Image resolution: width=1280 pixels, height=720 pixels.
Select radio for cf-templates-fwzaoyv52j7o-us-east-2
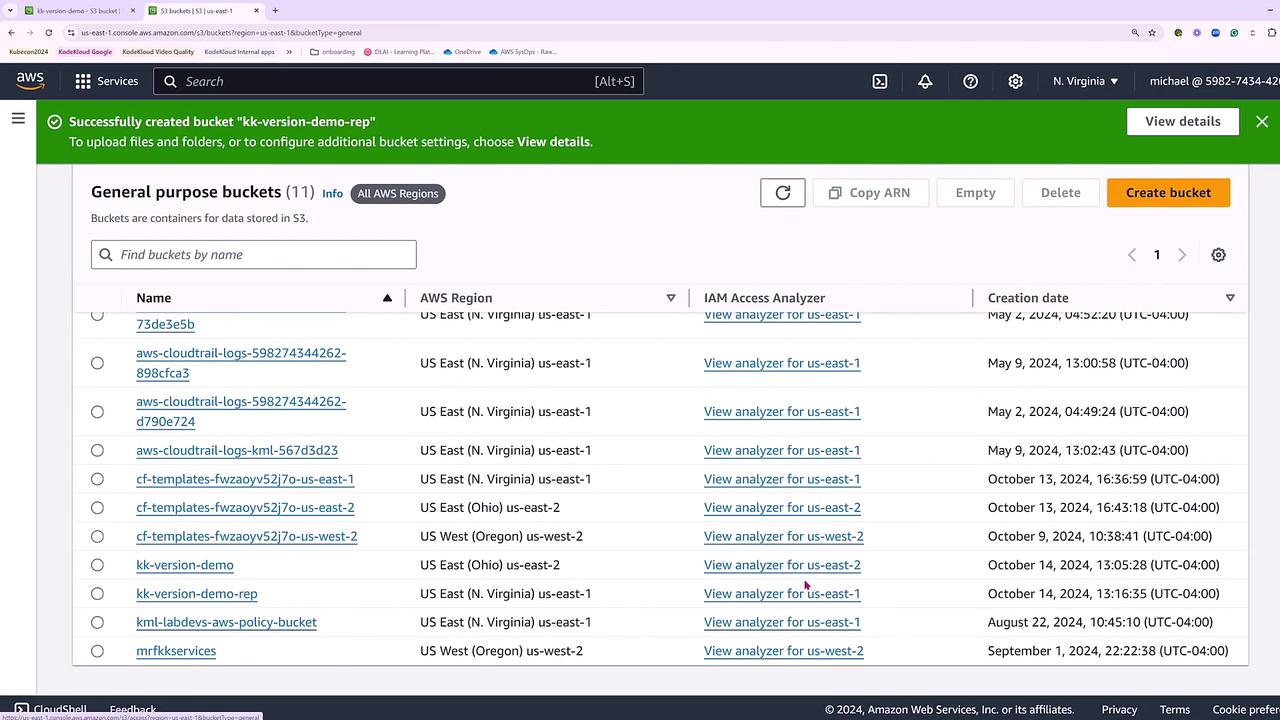97,508
